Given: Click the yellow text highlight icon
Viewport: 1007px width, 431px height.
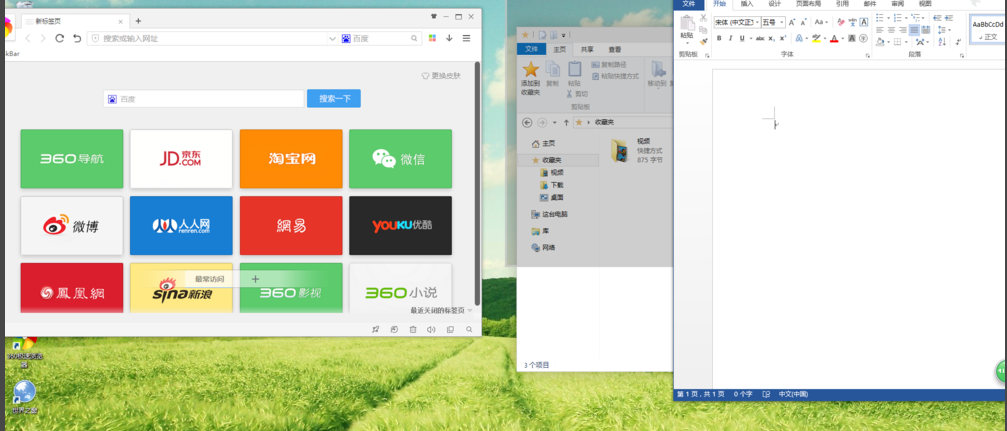Looking at the screenshot, I should coord(815,39).
